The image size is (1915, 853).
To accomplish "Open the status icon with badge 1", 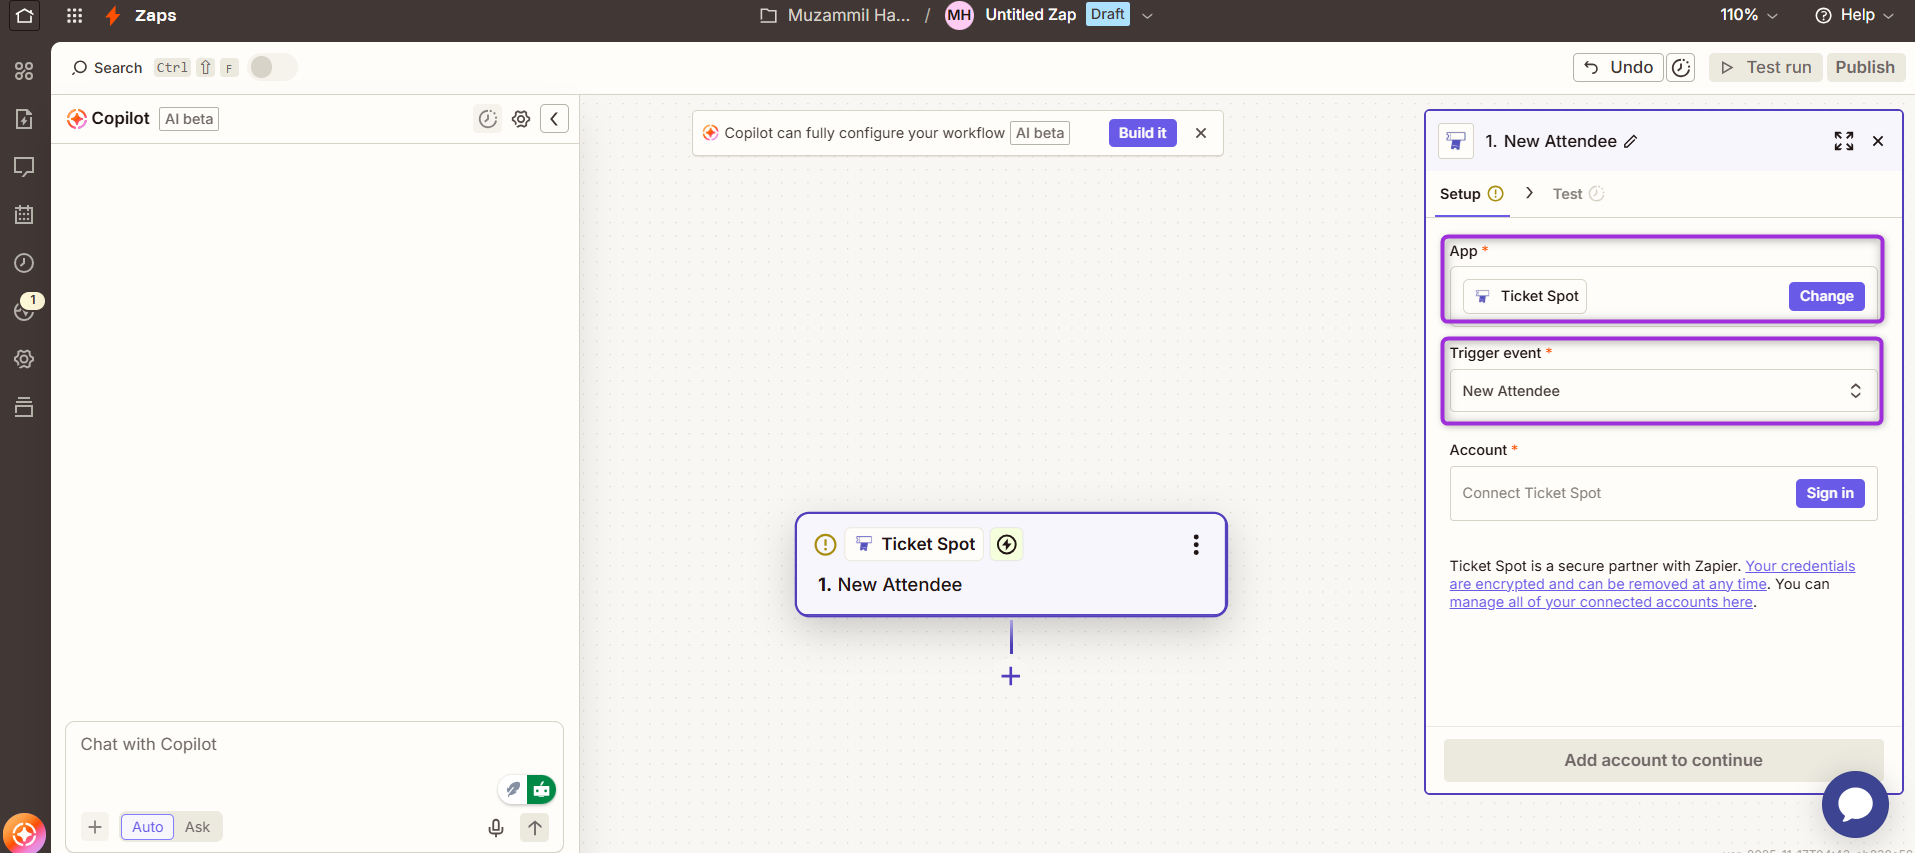I will [x=24, y=309].
